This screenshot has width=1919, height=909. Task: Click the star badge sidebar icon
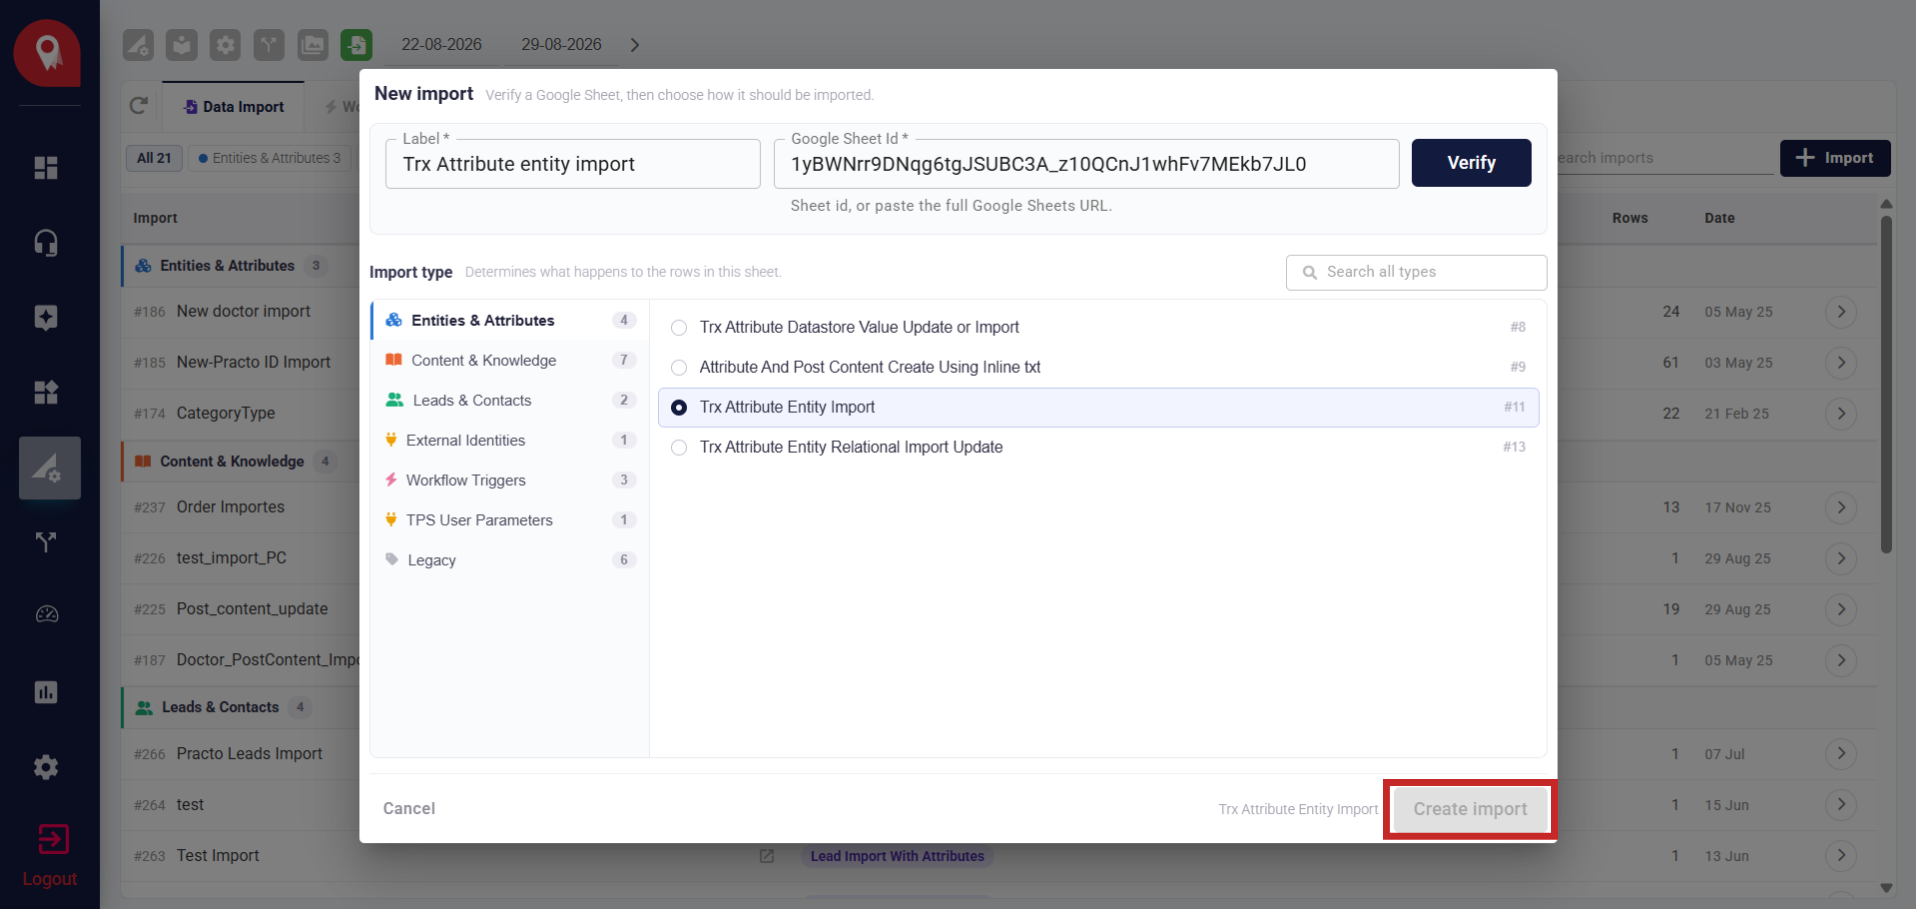point(46,318)
